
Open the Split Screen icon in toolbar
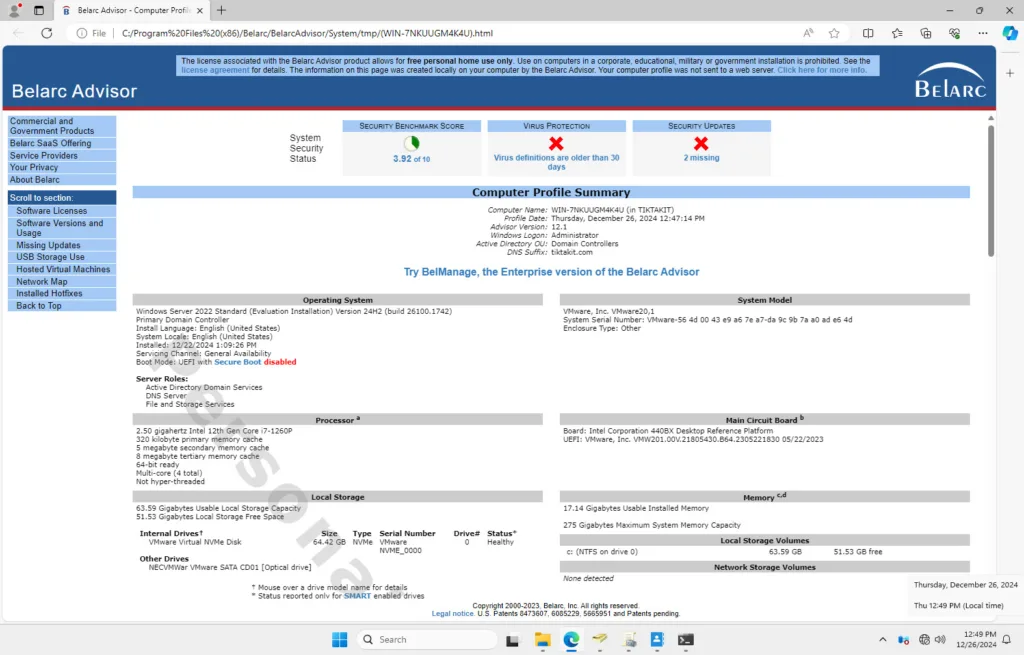point(868,33)
